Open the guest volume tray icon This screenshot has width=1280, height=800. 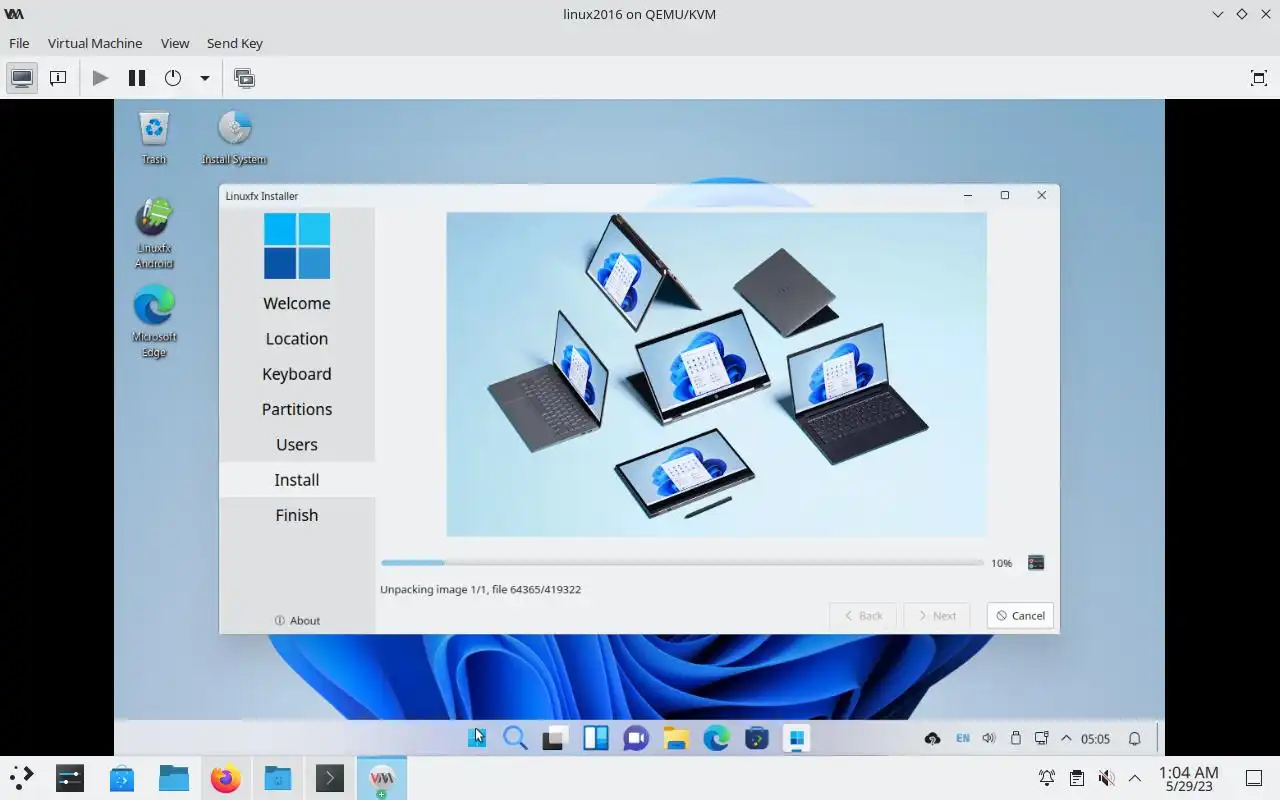click(x=989, y=739)
